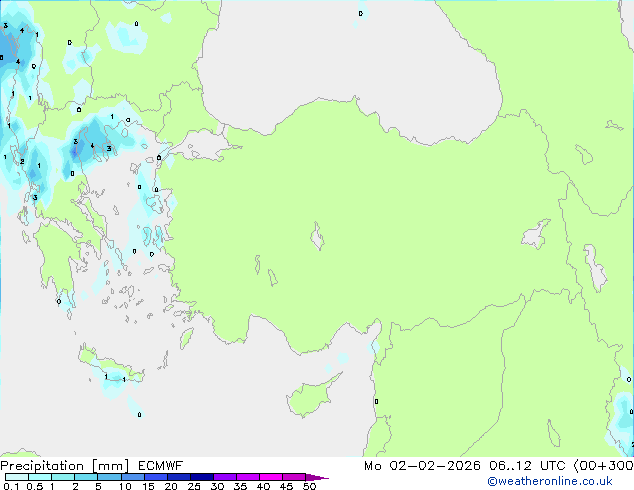Click the '[mm]' unit label

[x=110, y=466]
